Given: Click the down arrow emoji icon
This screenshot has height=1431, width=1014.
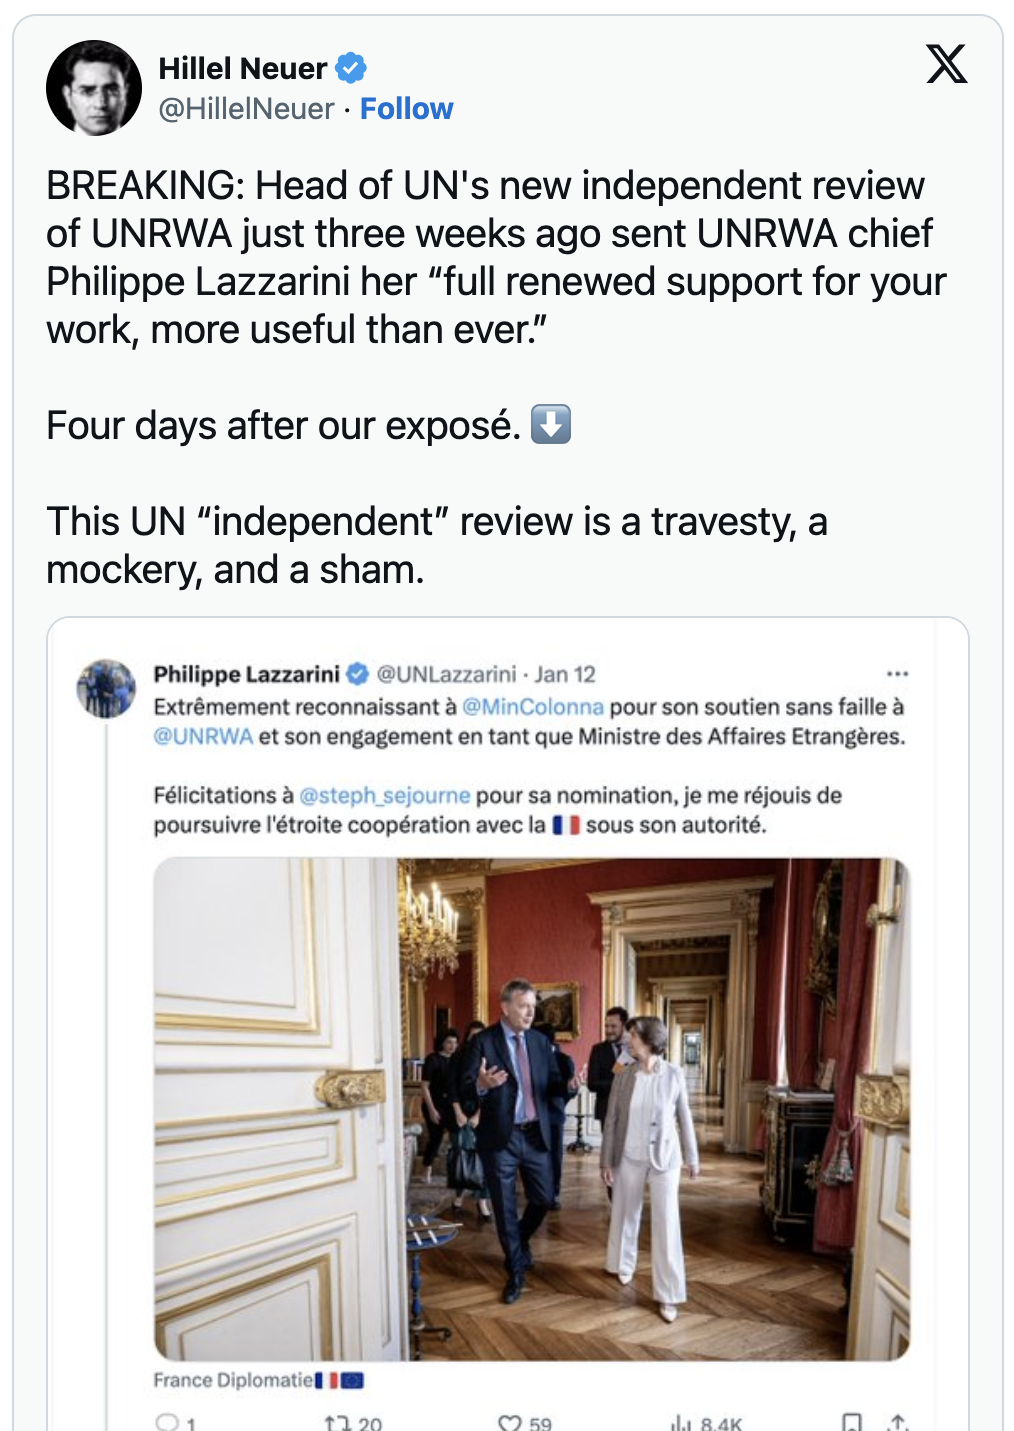Looking at the screenshot, I should click(550, 424).
